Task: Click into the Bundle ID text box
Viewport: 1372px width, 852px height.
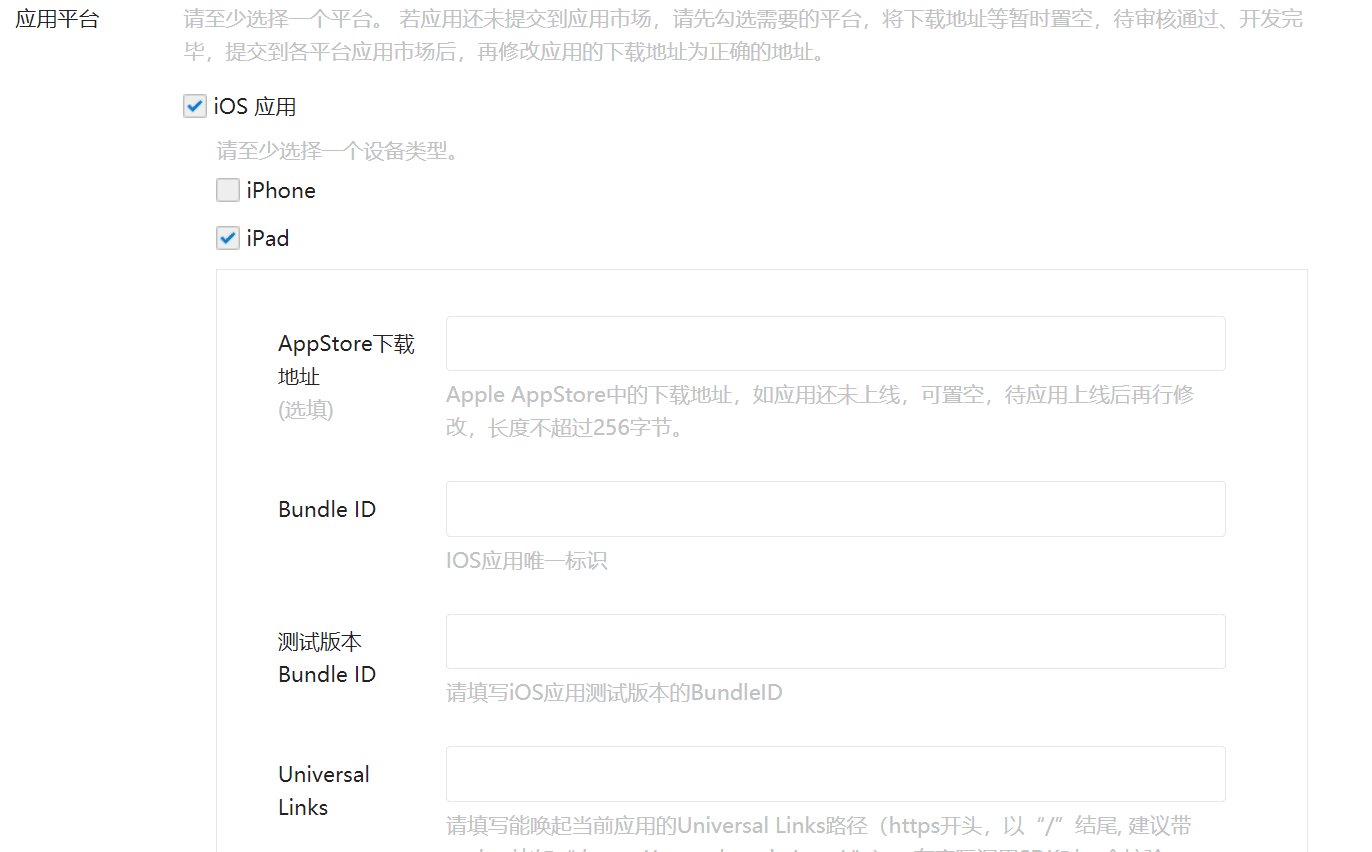Action: (835, 509)
